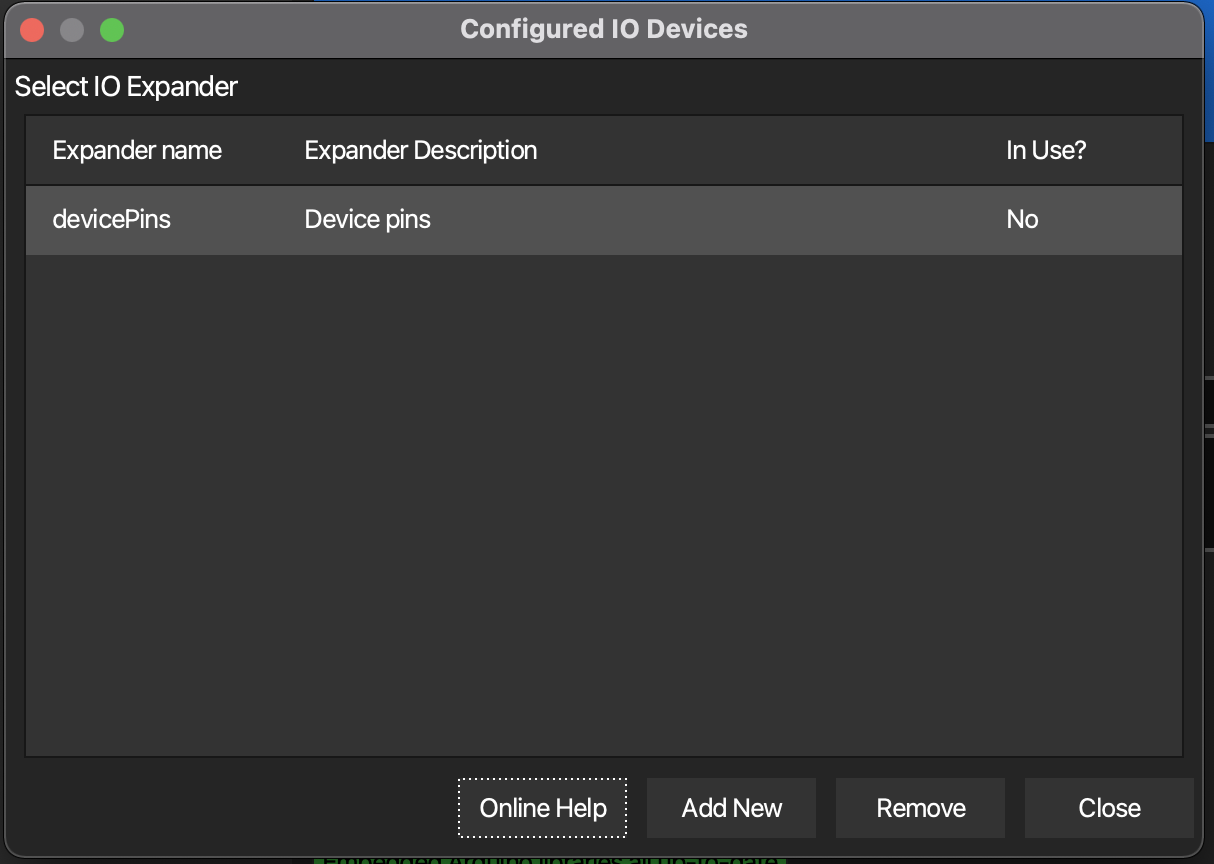
Task: Remove the selected IO expander
Action: tap(919, 807)
